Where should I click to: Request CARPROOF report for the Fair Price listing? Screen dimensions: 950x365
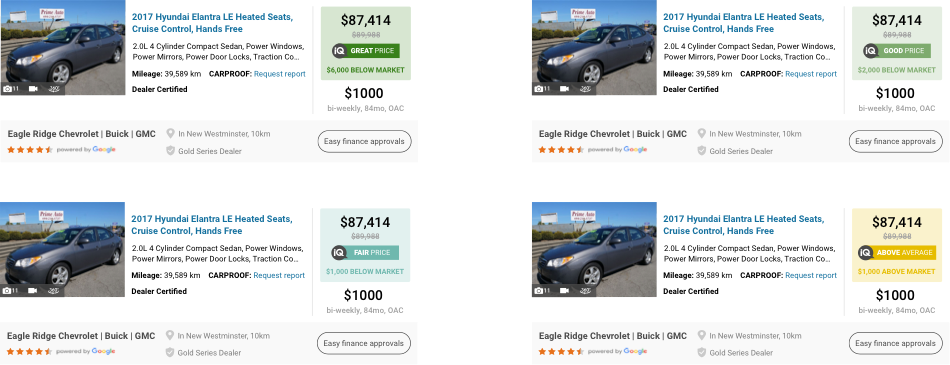point(279,275)
